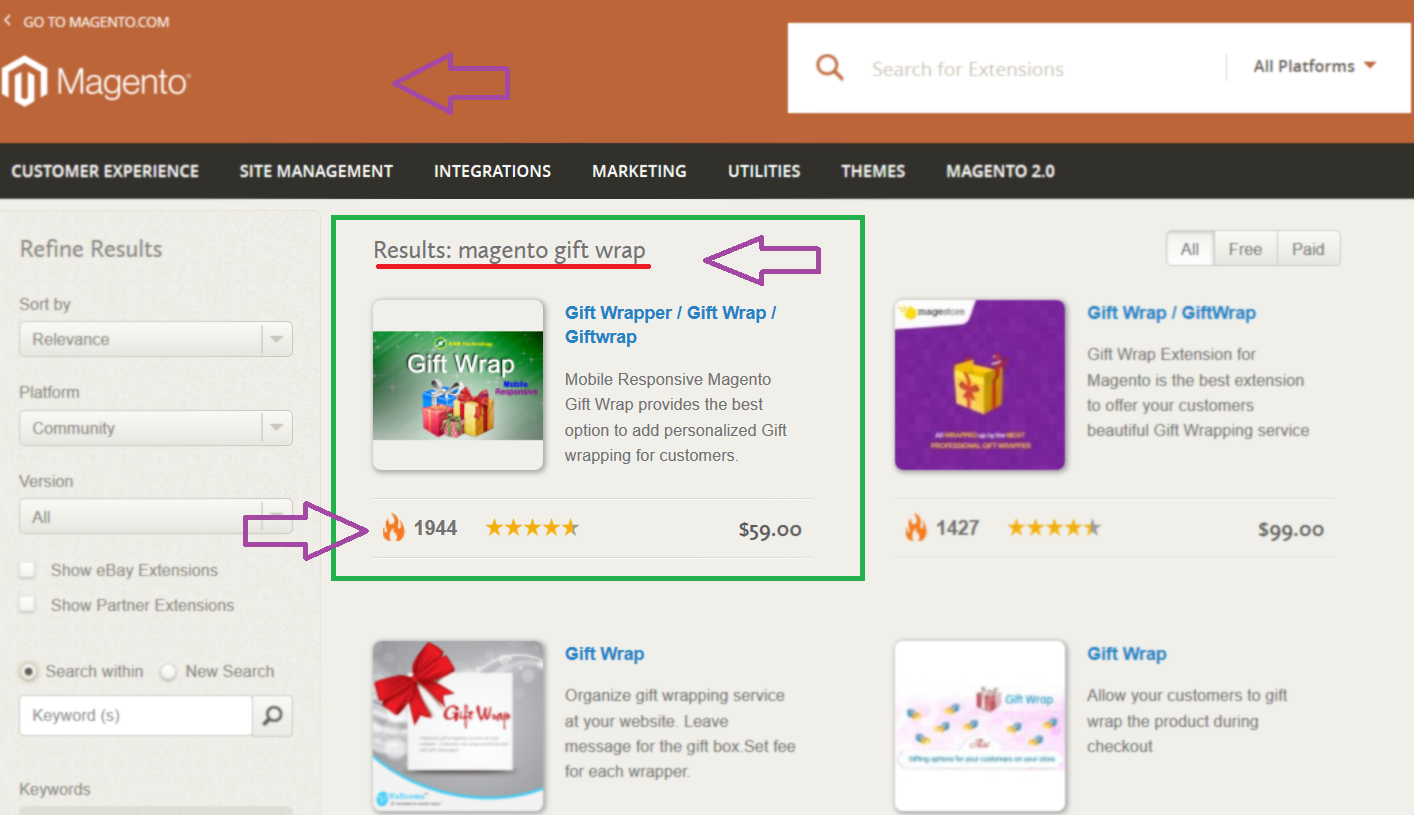Select the New Search radio button

pyautogui.click(x=167, y=671)
